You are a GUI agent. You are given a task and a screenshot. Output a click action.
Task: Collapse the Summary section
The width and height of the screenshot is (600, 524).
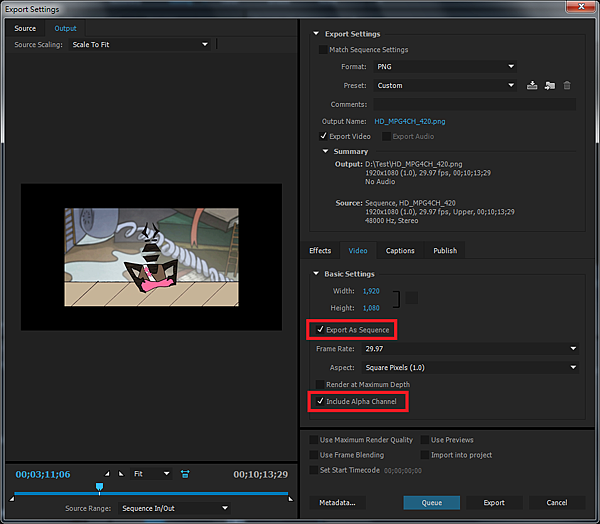[x=325, y=151]
